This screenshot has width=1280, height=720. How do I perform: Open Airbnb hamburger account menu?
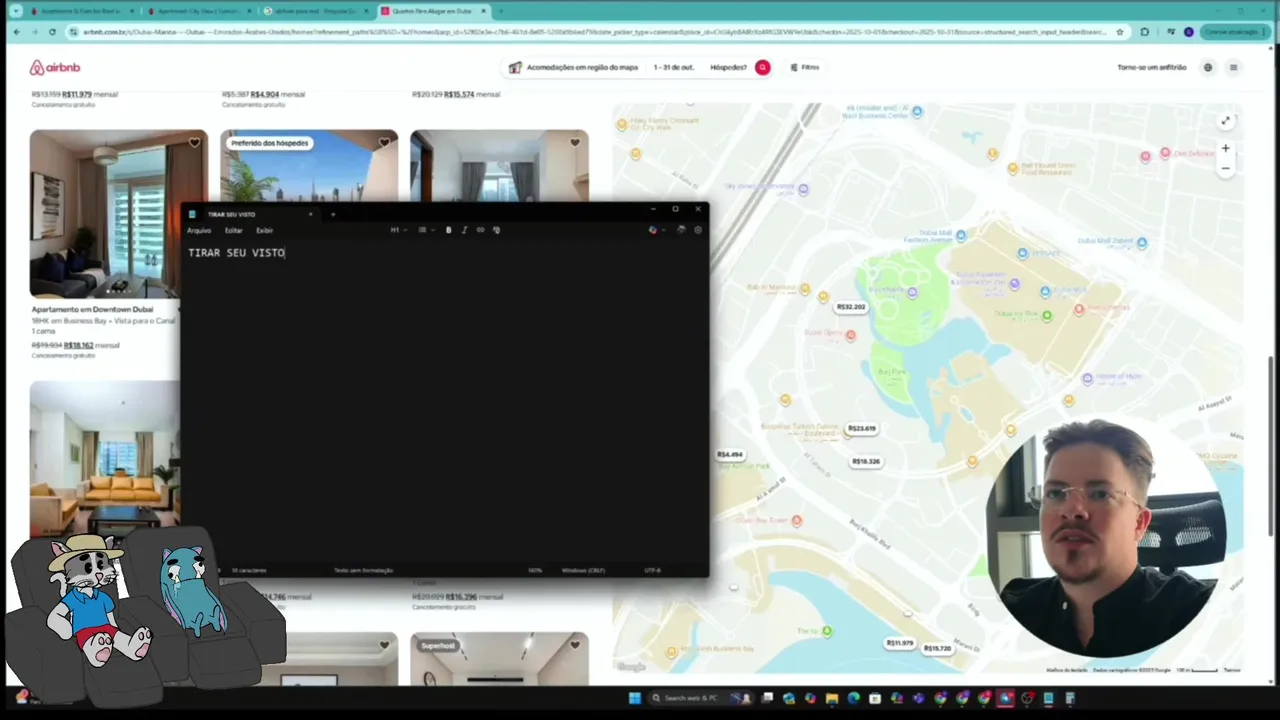[x=1233, y=67]
